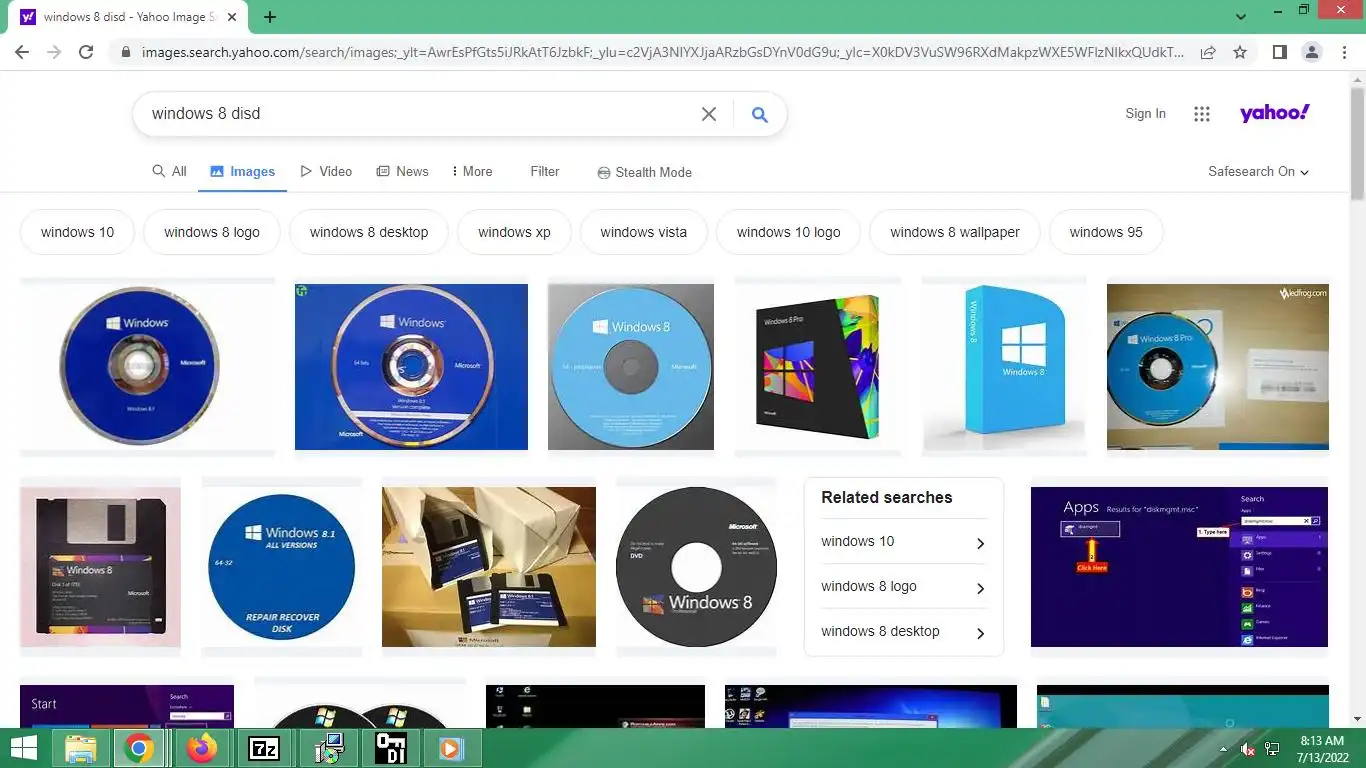Open Chrome side panel icon
Screen dimensions: 1366x768
1279,52
